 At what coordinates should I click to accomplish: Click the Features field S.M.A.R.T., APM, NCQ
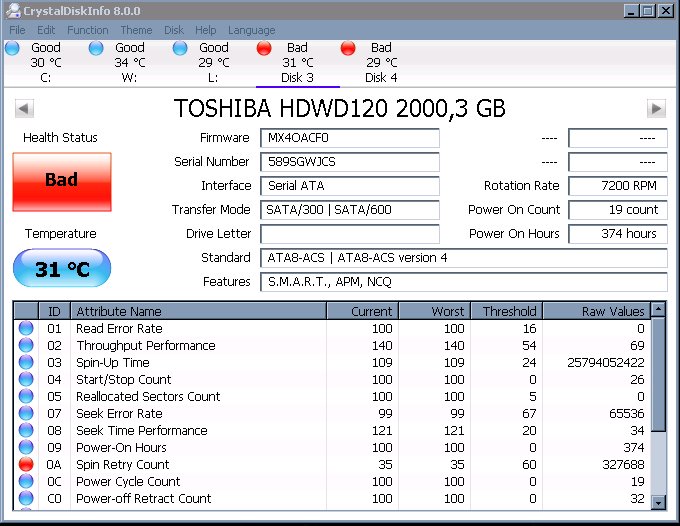[464, 282]
